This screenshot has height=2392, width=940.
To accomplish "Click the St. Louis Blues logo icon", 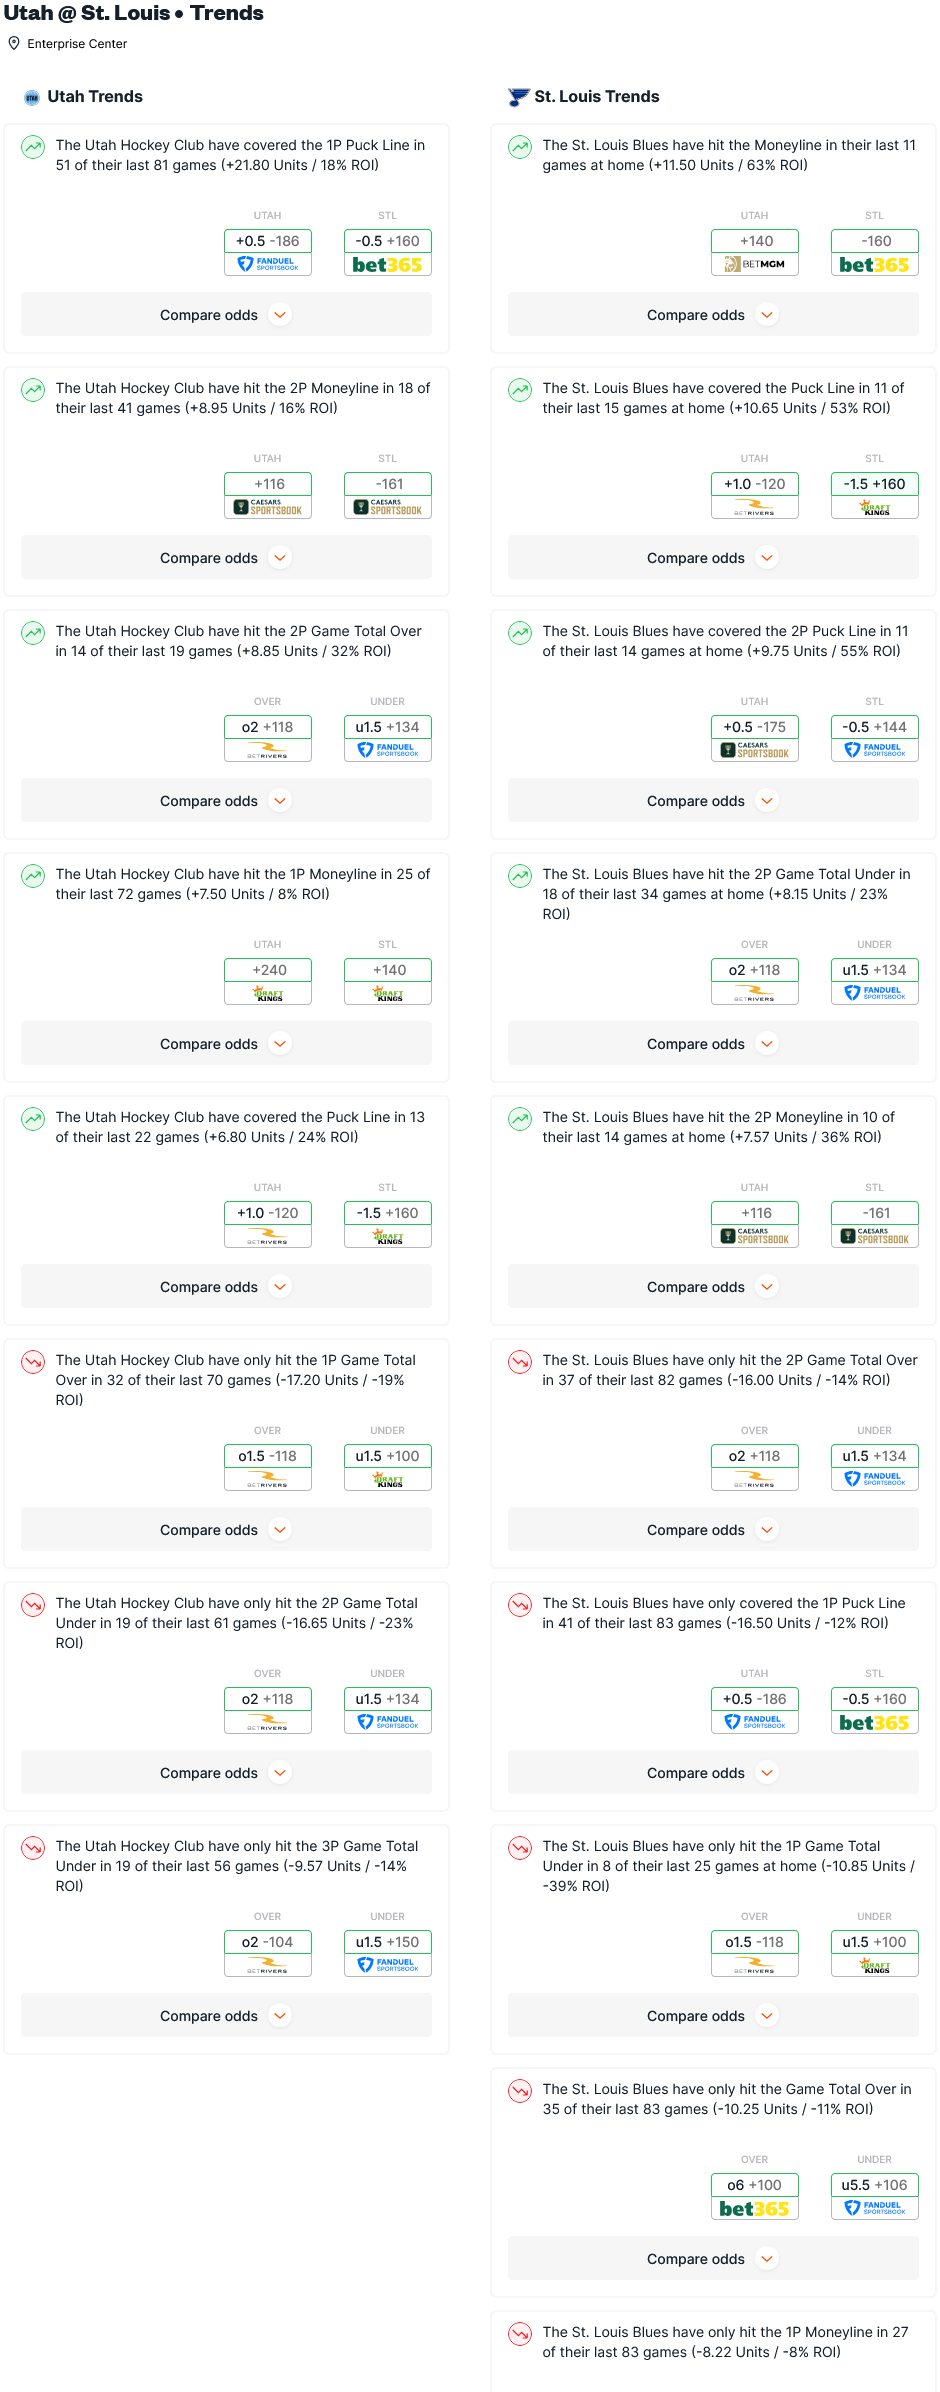I will 518,97.
